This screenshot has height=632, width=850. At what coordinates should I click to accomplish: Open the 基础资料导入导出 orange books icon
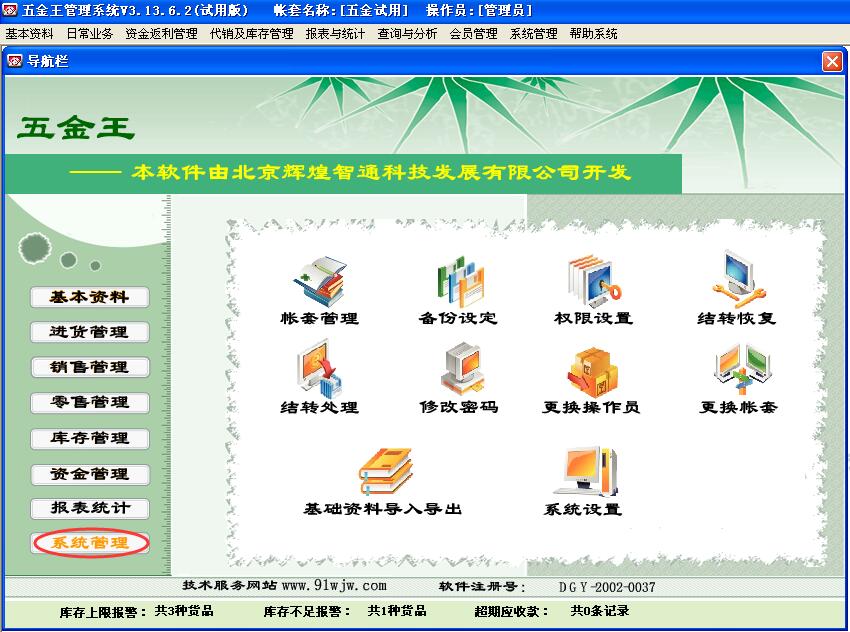[385, 471]
